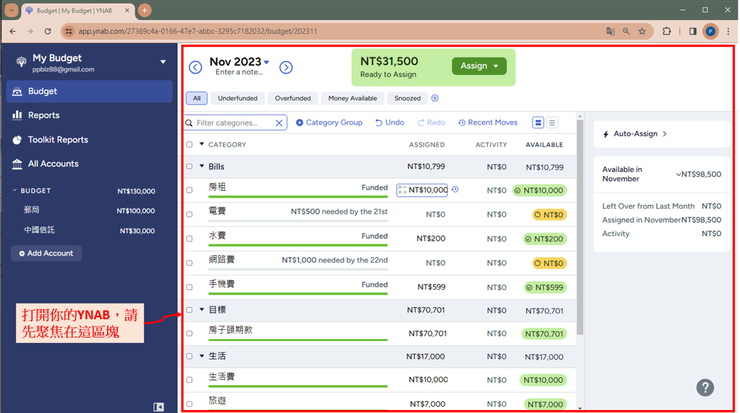Click 水費 available NT$200 pill
The image size is (740, 413).
[x=545, y=239]
